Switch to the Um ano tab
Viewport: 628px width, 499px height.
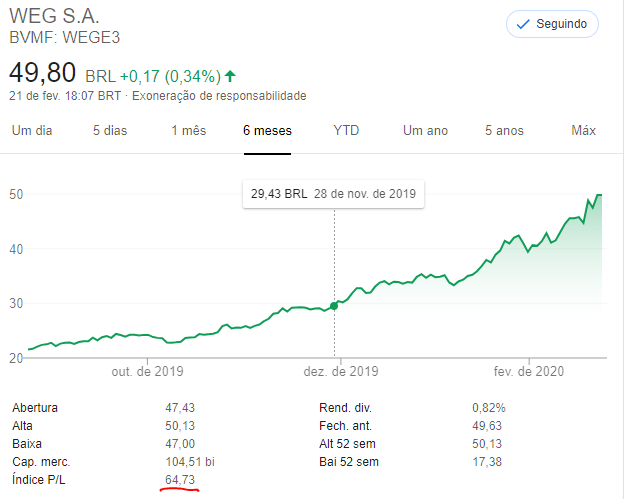click(425, 131)
